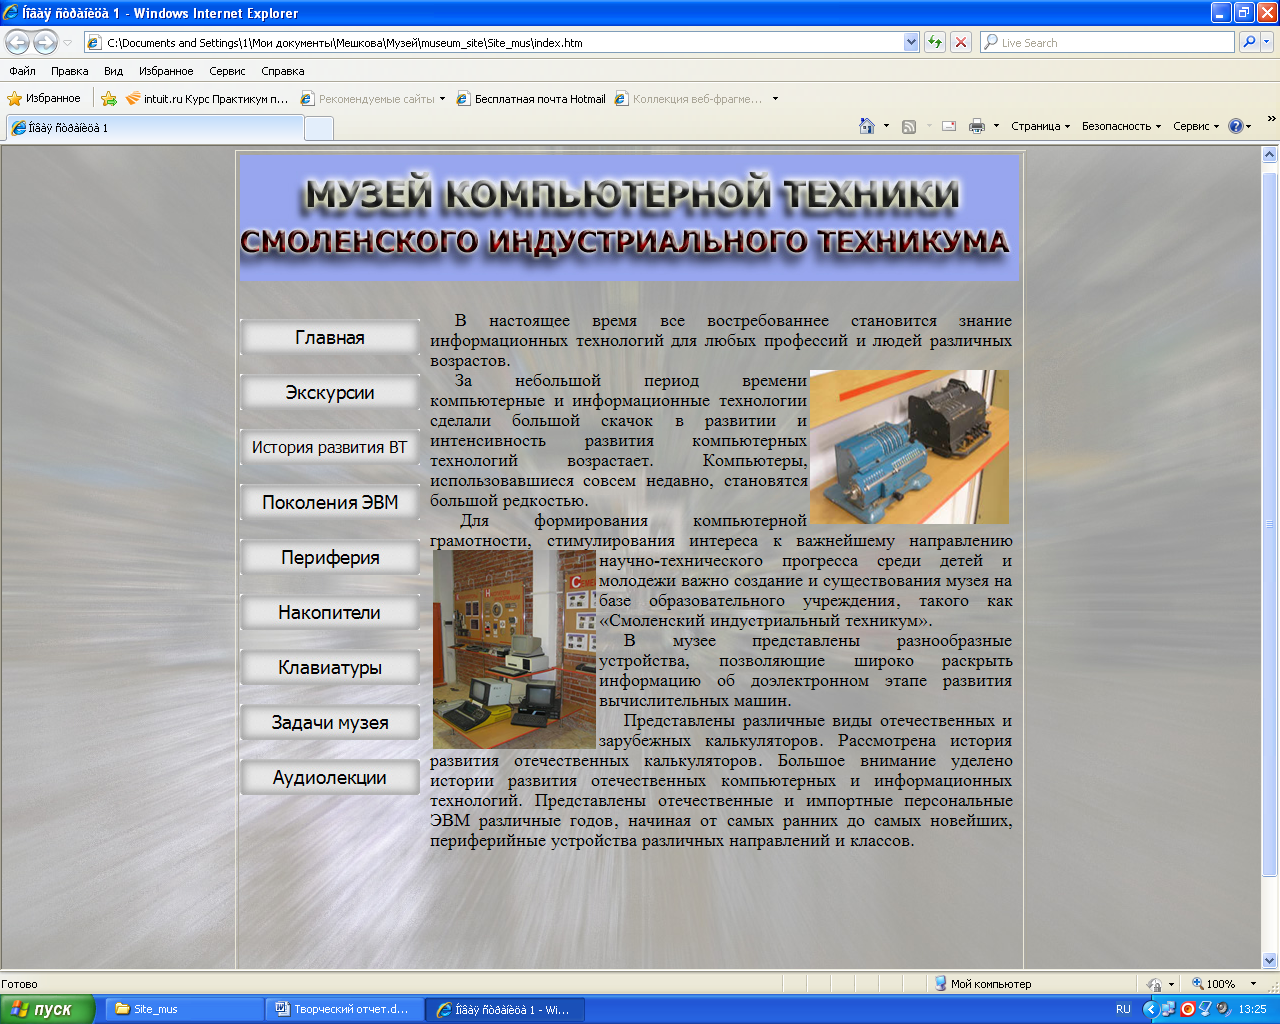
Task: Open the network connection tray icon
Action: click(1168, 1009)
